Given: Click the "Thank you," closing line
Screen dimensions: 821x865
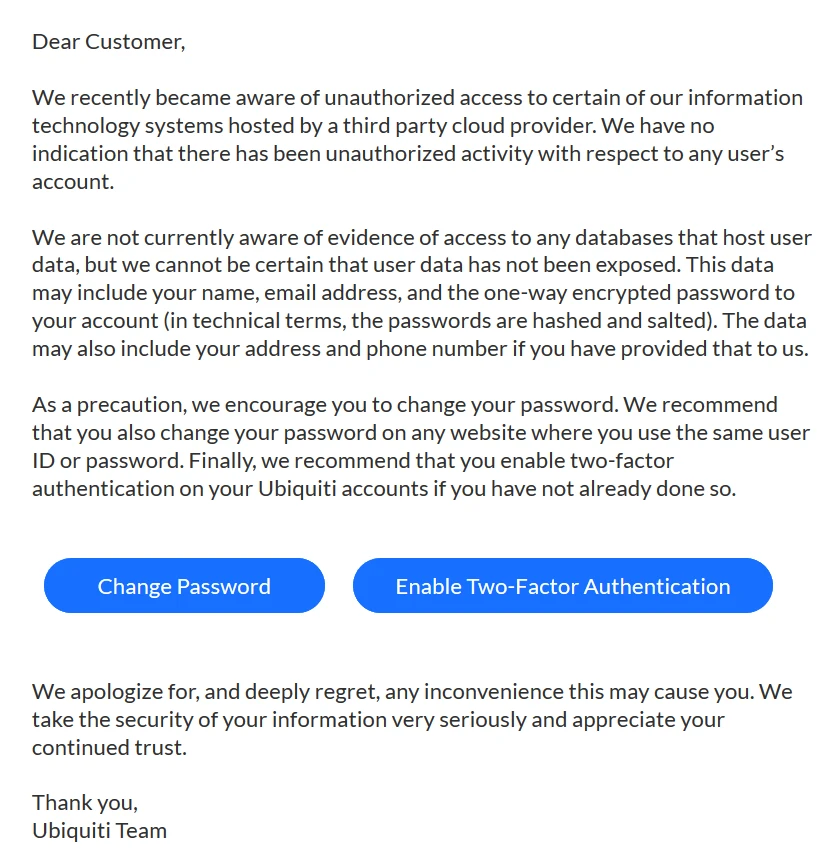Looking at the screenshot, I should pos(85,802).
